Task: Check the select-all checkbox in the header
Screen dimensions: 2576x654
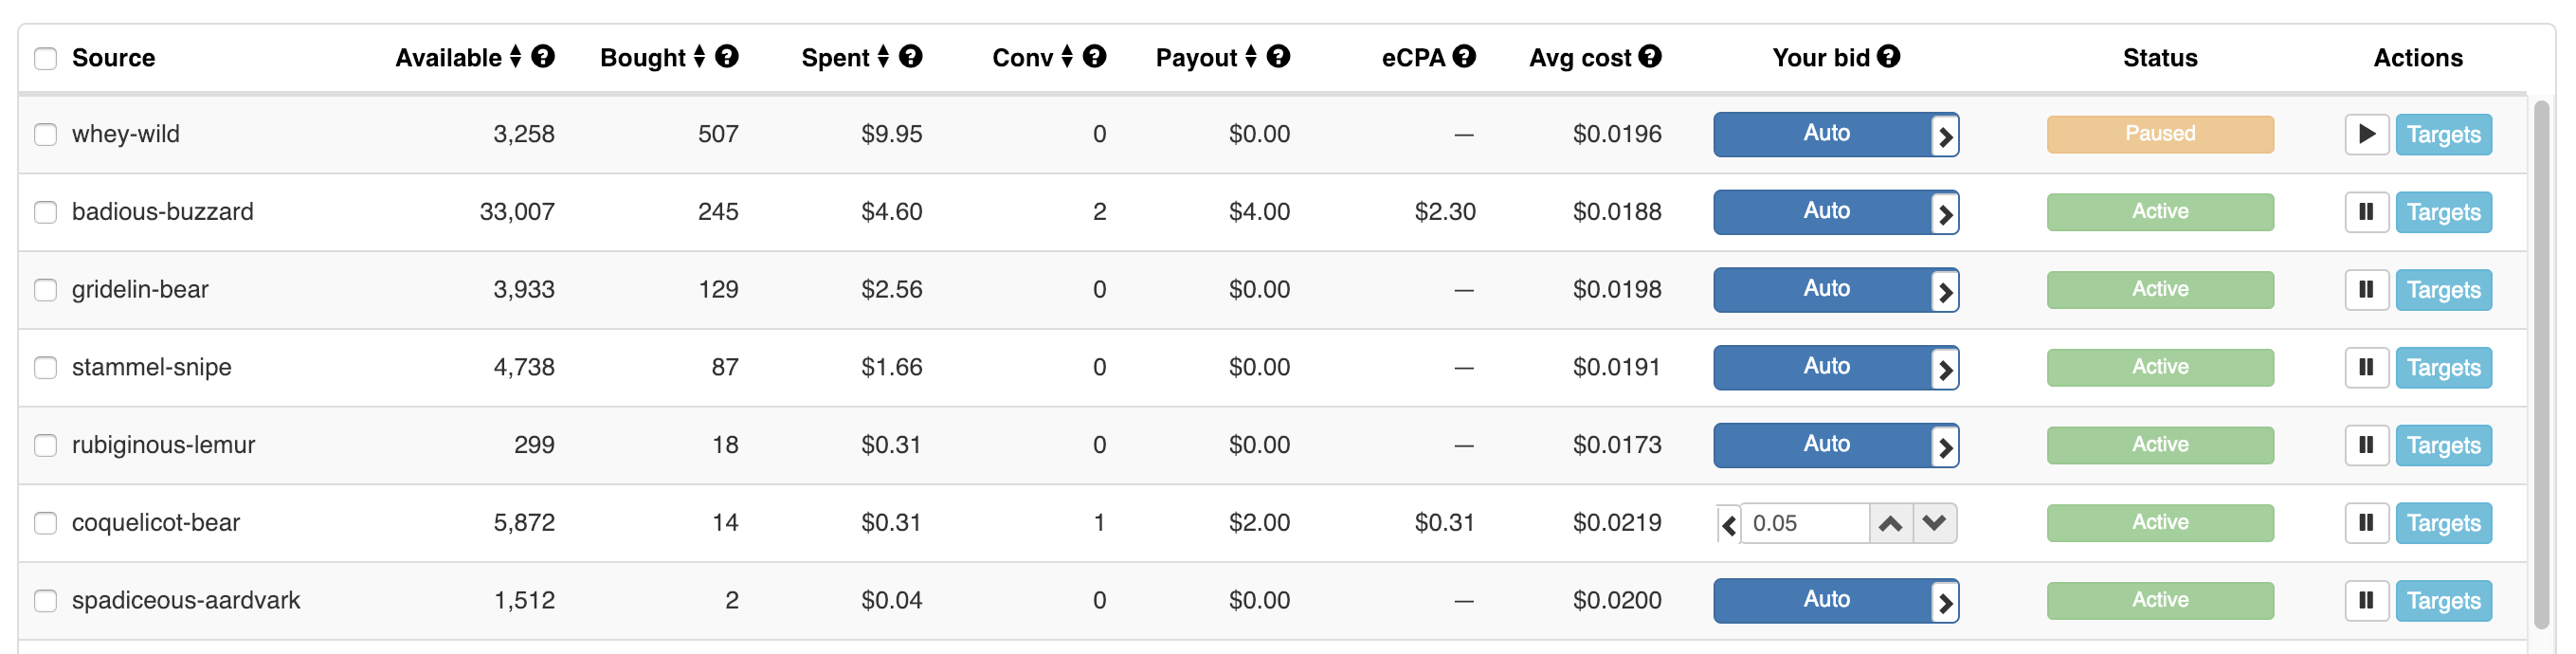Action: (46, 58)
